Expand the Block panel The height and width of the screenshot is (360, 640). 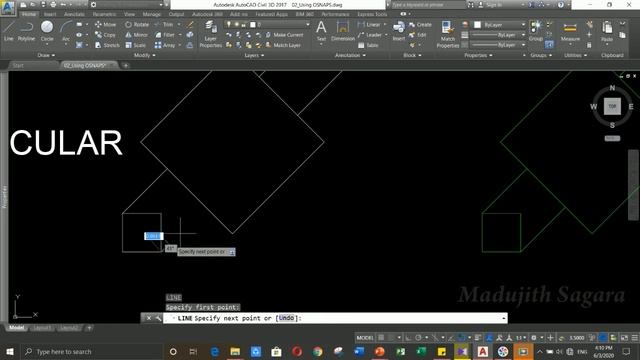click(x=411, y=55)
